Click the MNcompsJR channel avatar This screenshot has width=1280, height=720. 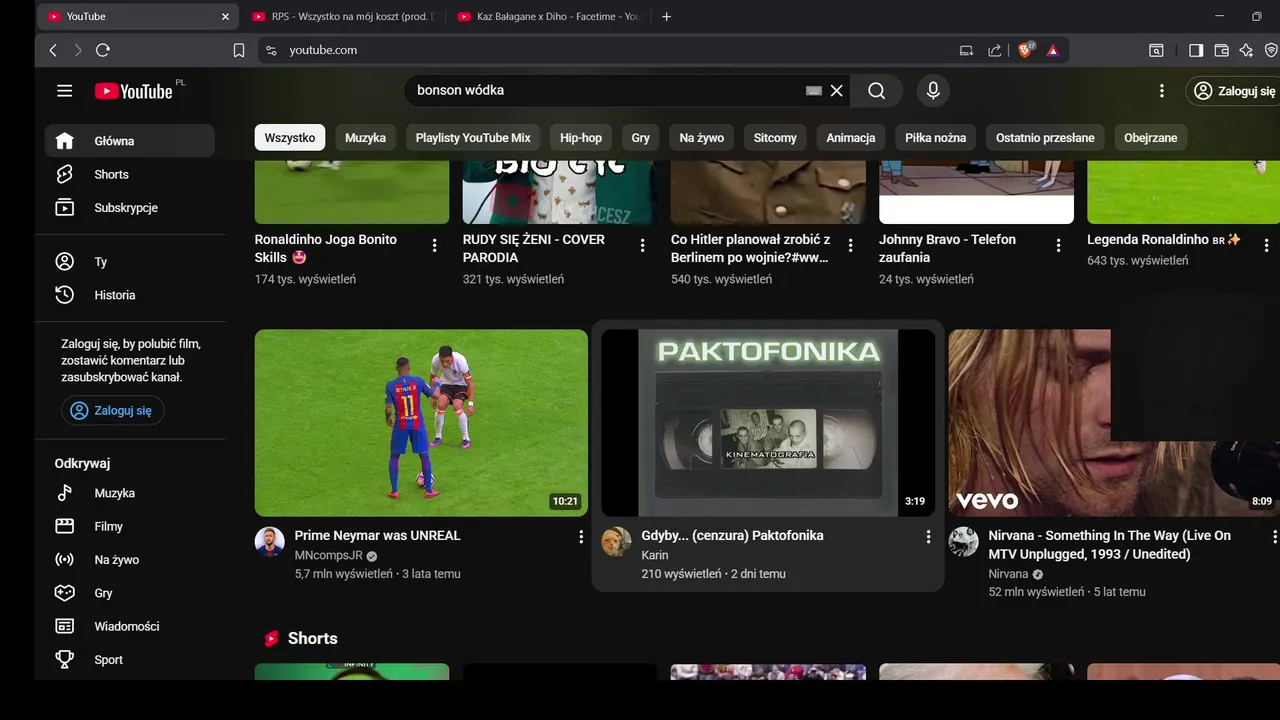(x=270, y=542)
